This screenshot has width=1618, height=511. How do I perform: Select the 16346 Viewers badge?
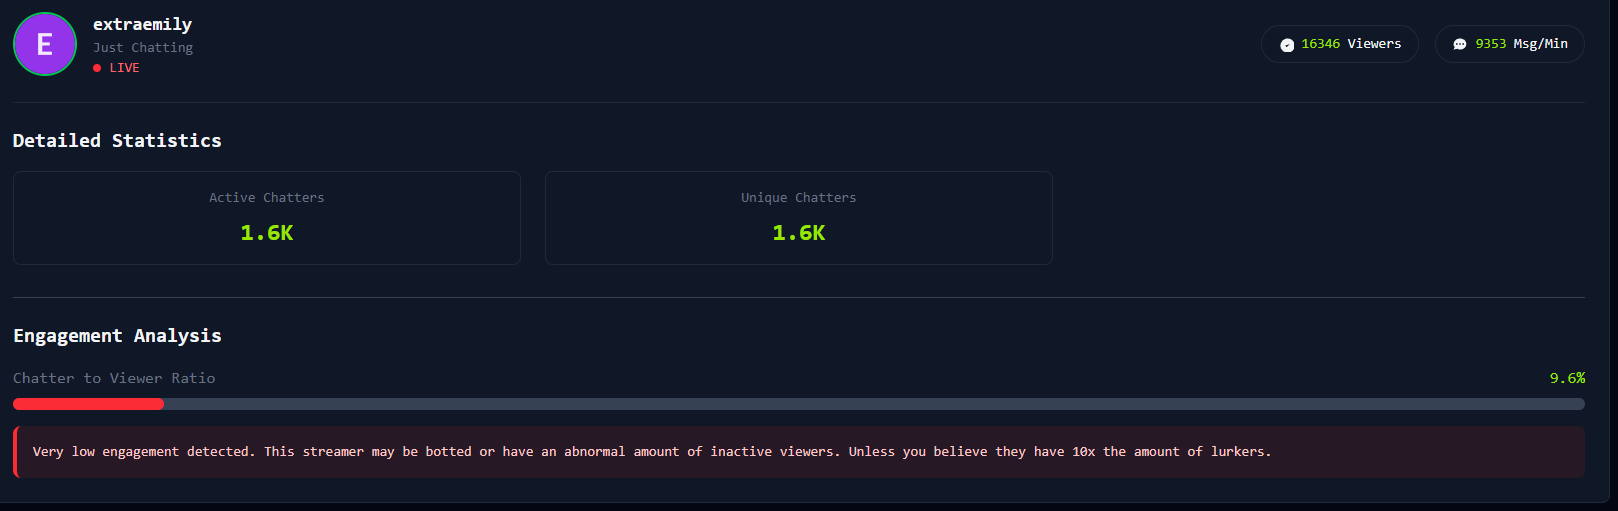click(x=1340, y=44)
